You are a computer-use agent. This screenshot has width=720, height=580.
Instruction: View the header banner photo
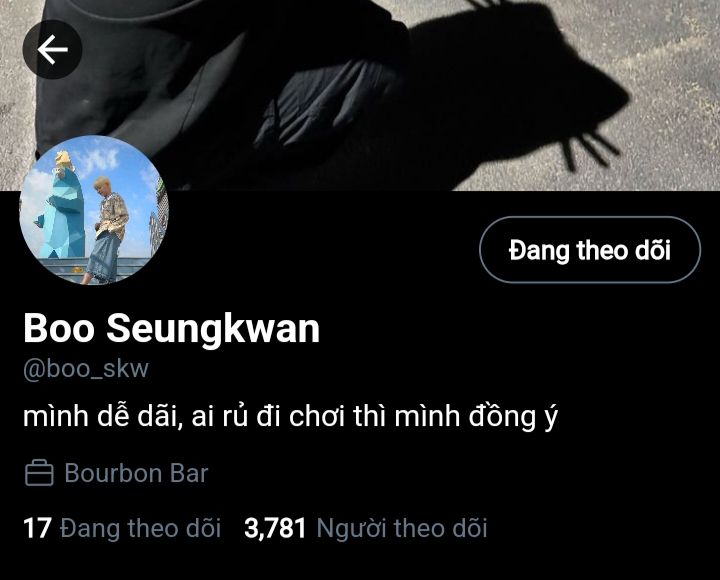(360, 95)
